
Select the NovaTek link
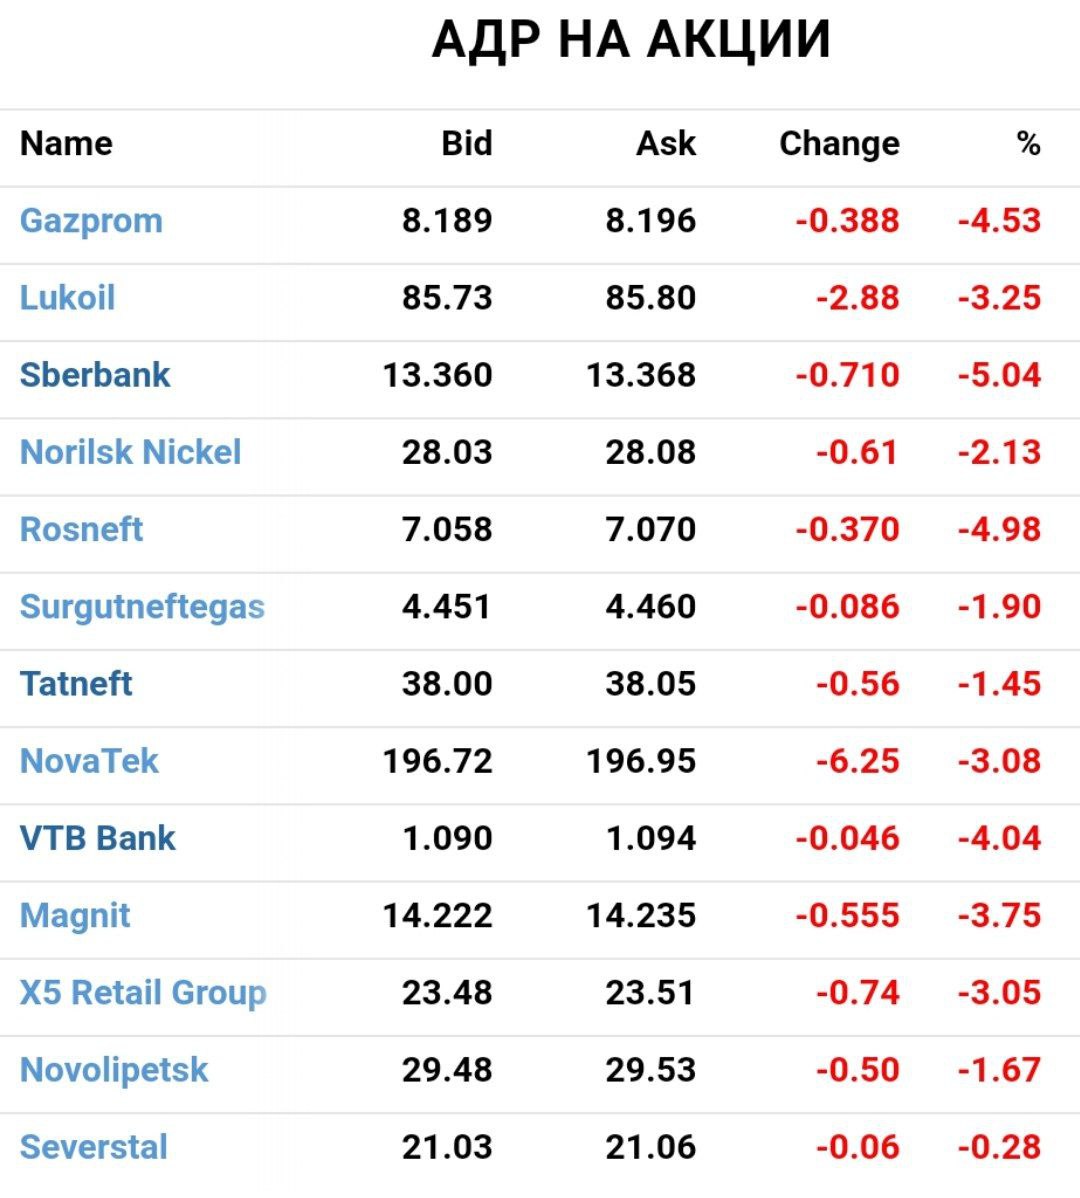89,761
